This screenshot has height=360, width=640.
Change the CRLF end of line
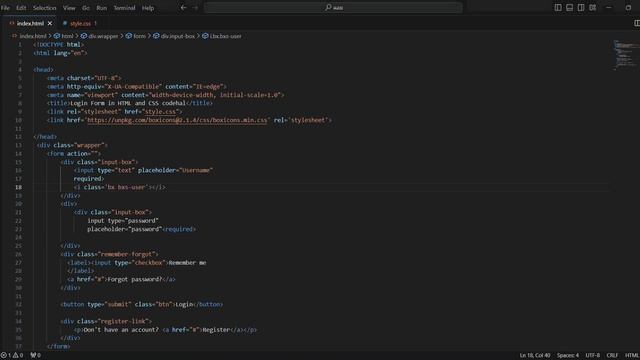(612, 356)
